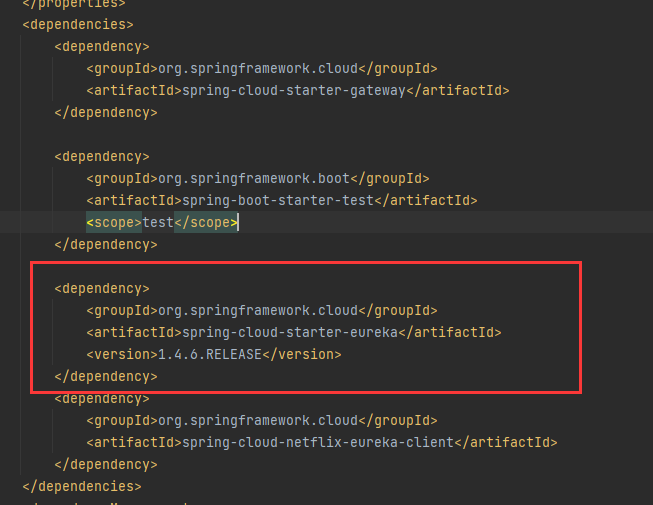Click the opening <scope> tag
Image resolution: width=653 pixels, height=505 pixels.
tap(114, 223)
